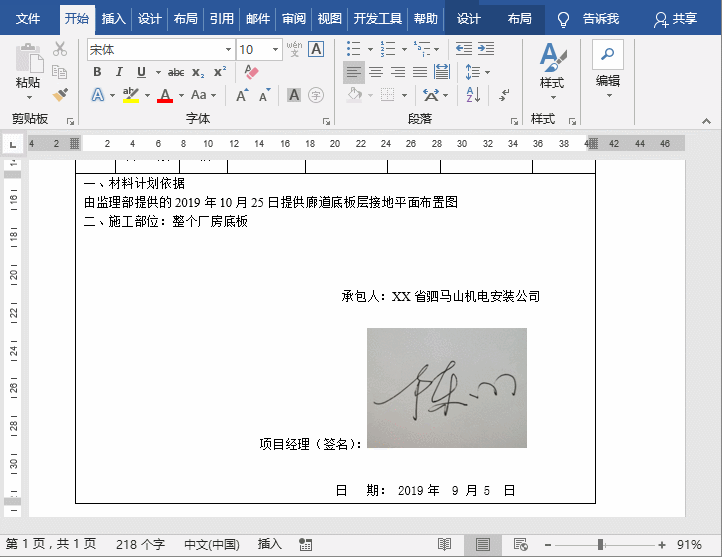Click the Increase Indent icon
This screenshot has height=557, width=722.
[x=486, y=48]
